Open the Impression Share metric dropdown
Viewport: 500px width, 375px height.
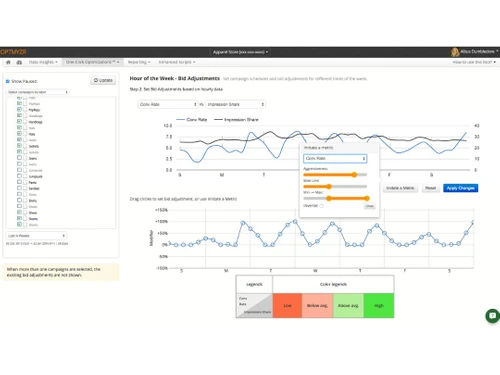235,104
